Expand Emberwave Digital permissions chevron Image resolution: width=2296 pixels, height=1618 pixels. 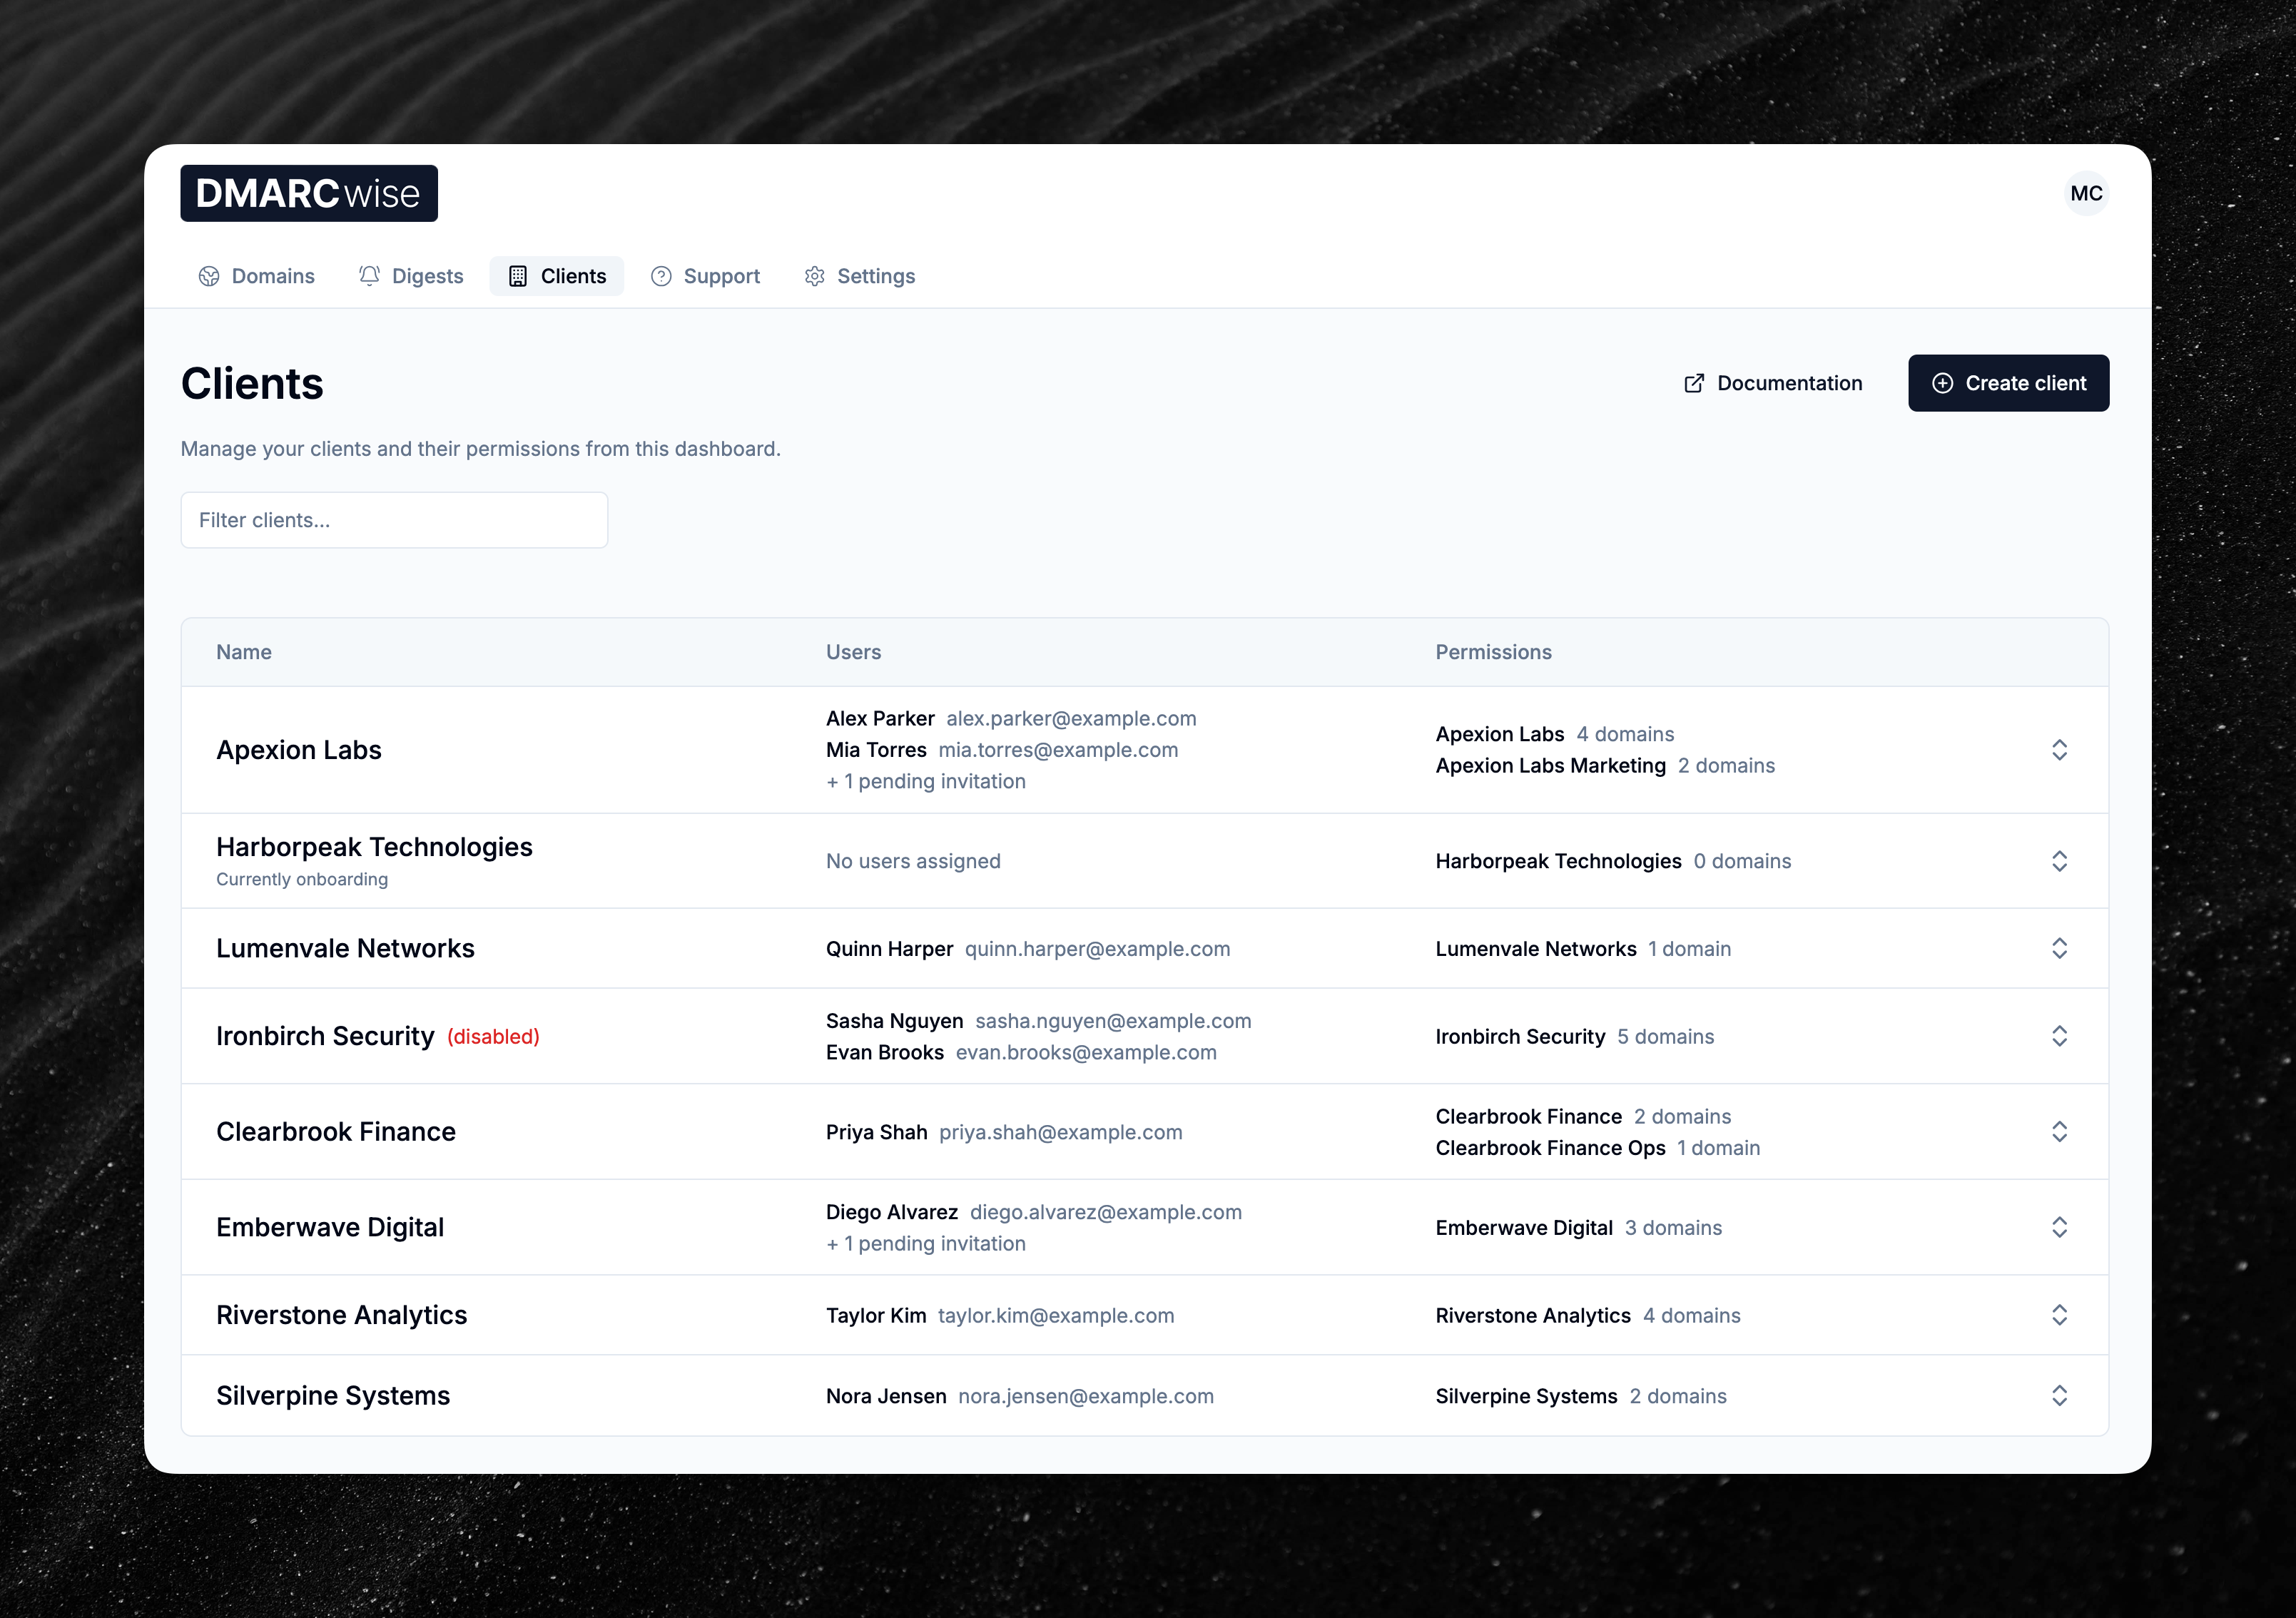tap(2060, 1227)
